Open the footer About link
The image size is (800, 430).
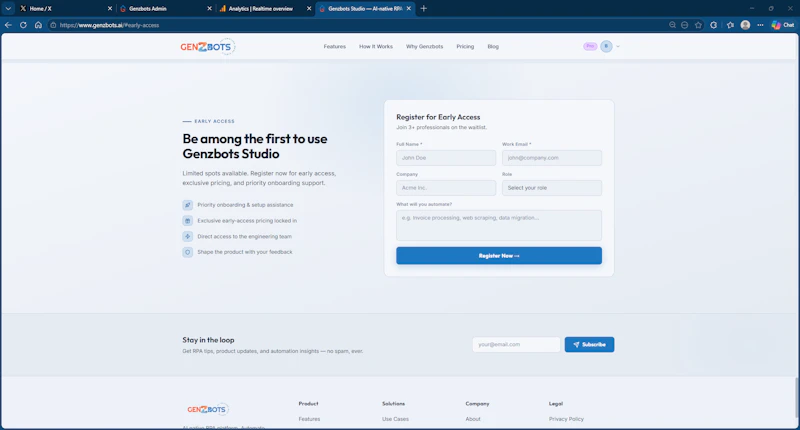(x=473, y=419)
